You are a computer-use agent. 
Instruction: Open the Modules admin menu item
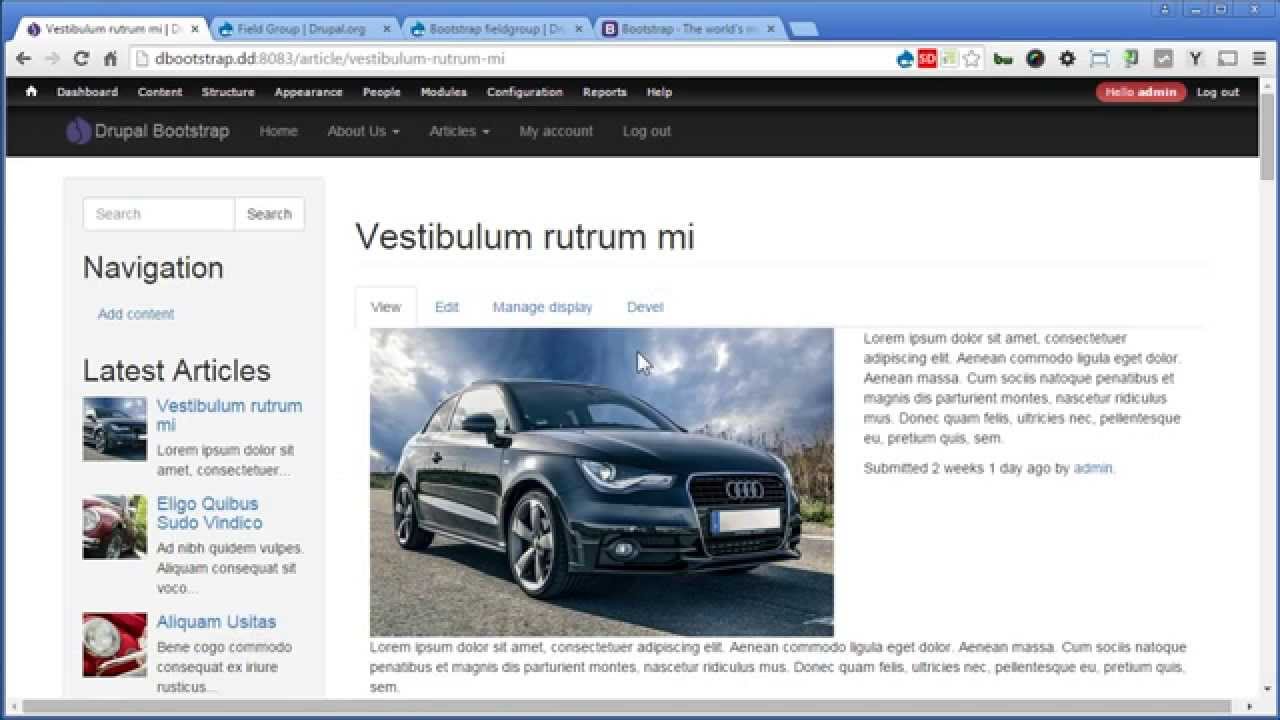(443, 92)
